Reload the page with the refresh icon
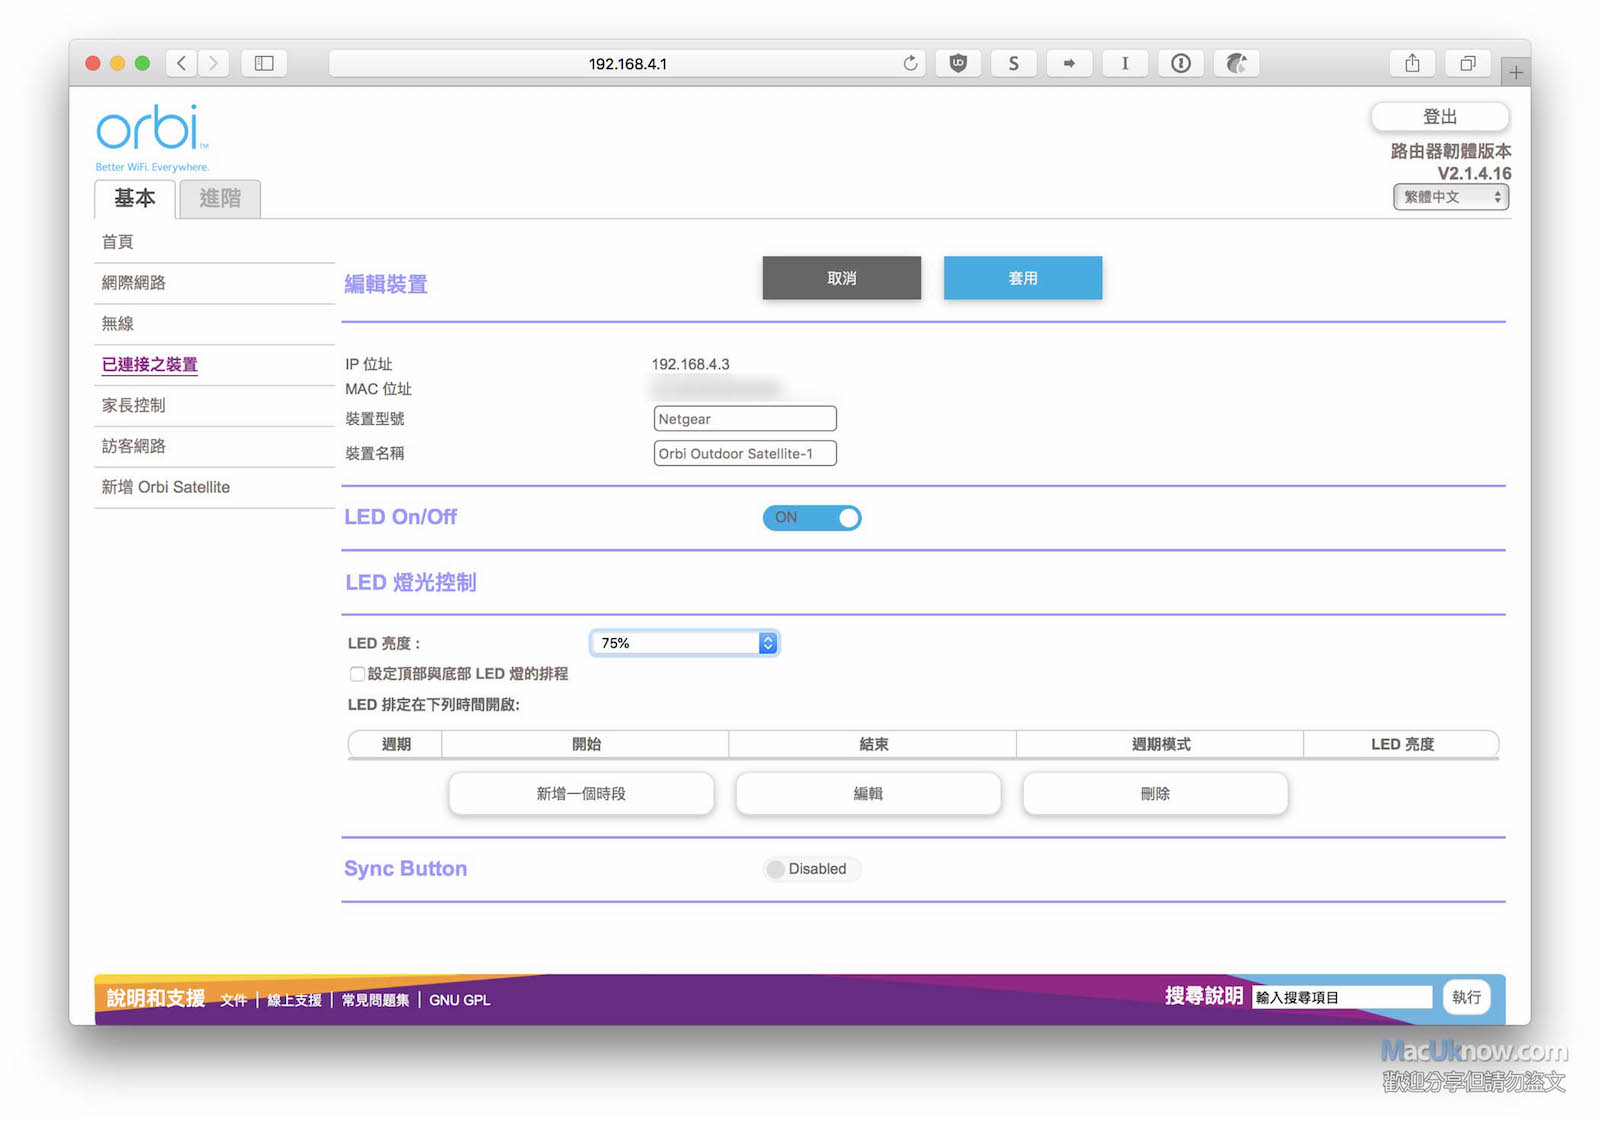This screenshot has height=1124, width=1600. (x=910, y=63)
